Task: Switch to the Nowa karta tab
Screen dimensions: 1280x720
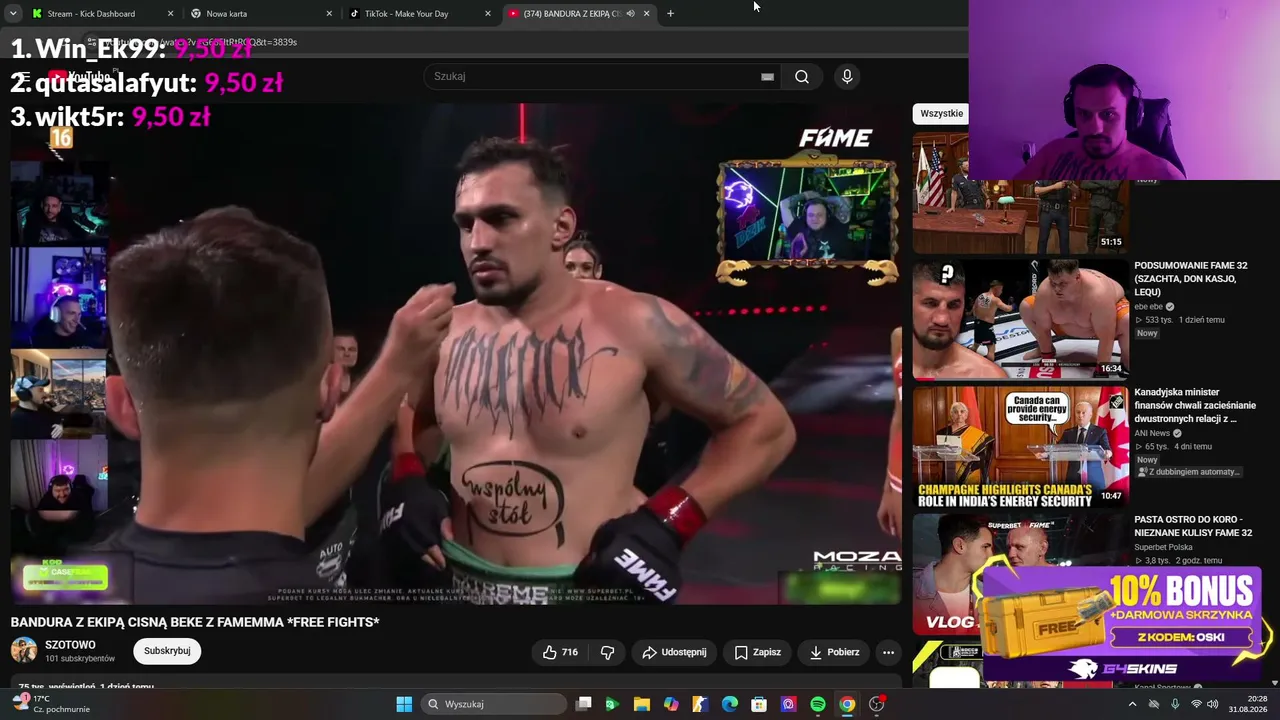Action: pos(260,14)
